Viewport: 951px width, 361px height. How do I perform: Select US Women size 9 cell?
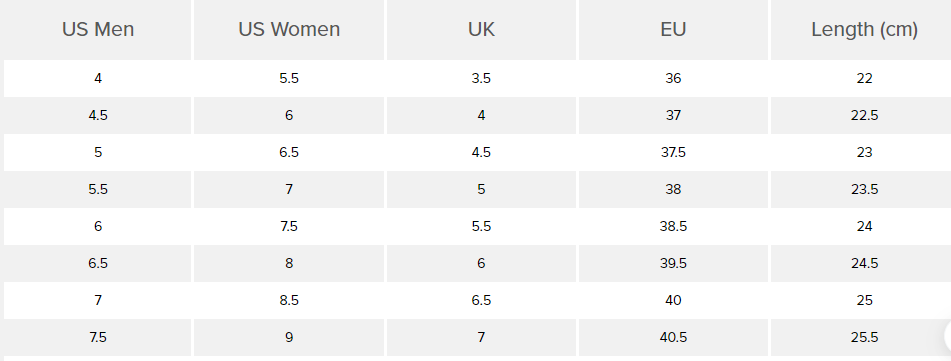point(289,337)
